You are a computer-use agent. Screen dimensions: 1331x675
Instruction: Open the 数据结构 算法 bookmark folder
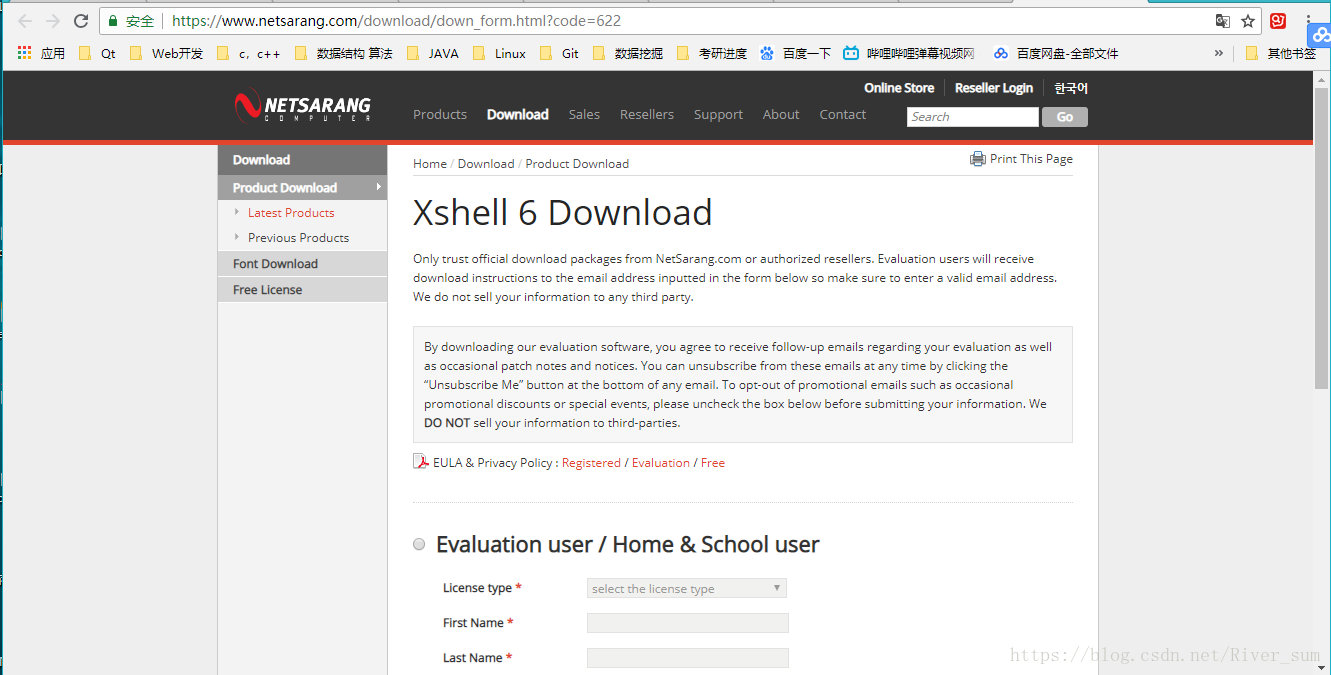(x=344, y=53)
